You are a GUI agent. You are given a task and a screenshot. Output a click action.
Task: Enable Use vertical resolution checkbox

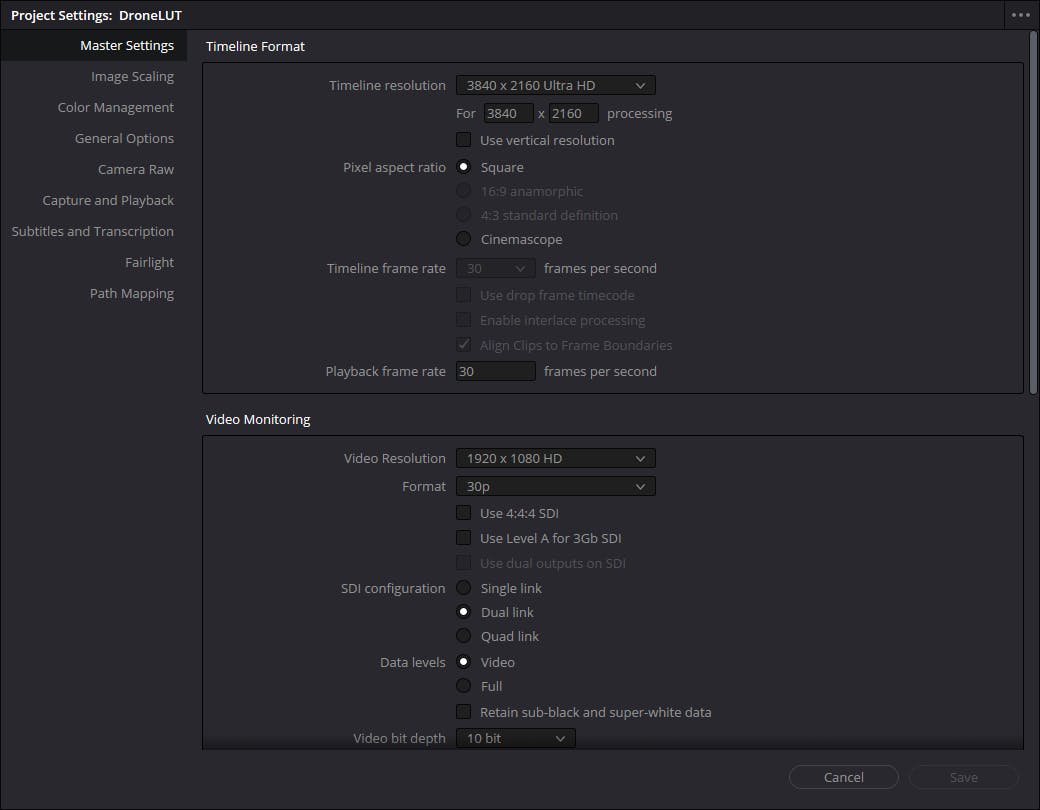point(464,140)
